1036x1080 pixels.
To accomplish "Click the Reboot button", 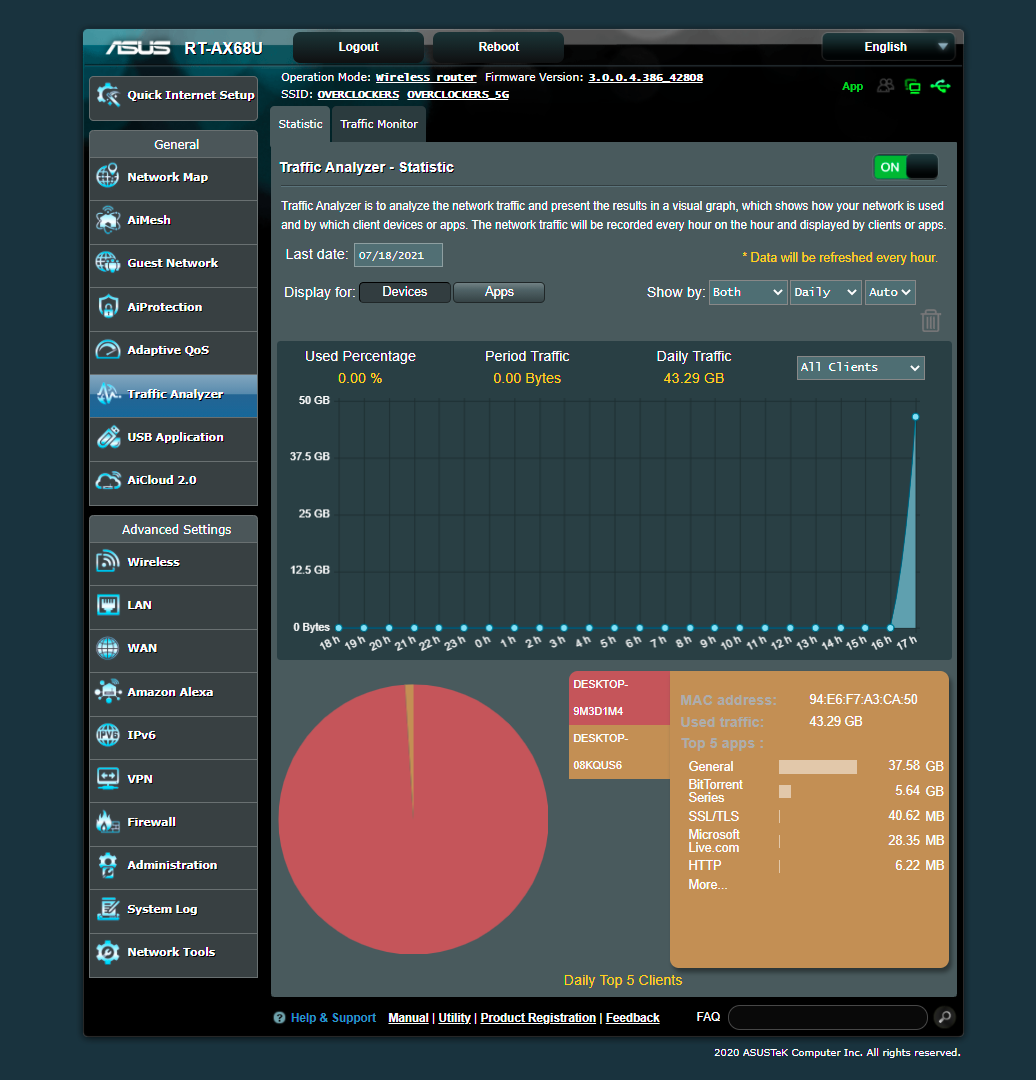I will click(499, 47).
